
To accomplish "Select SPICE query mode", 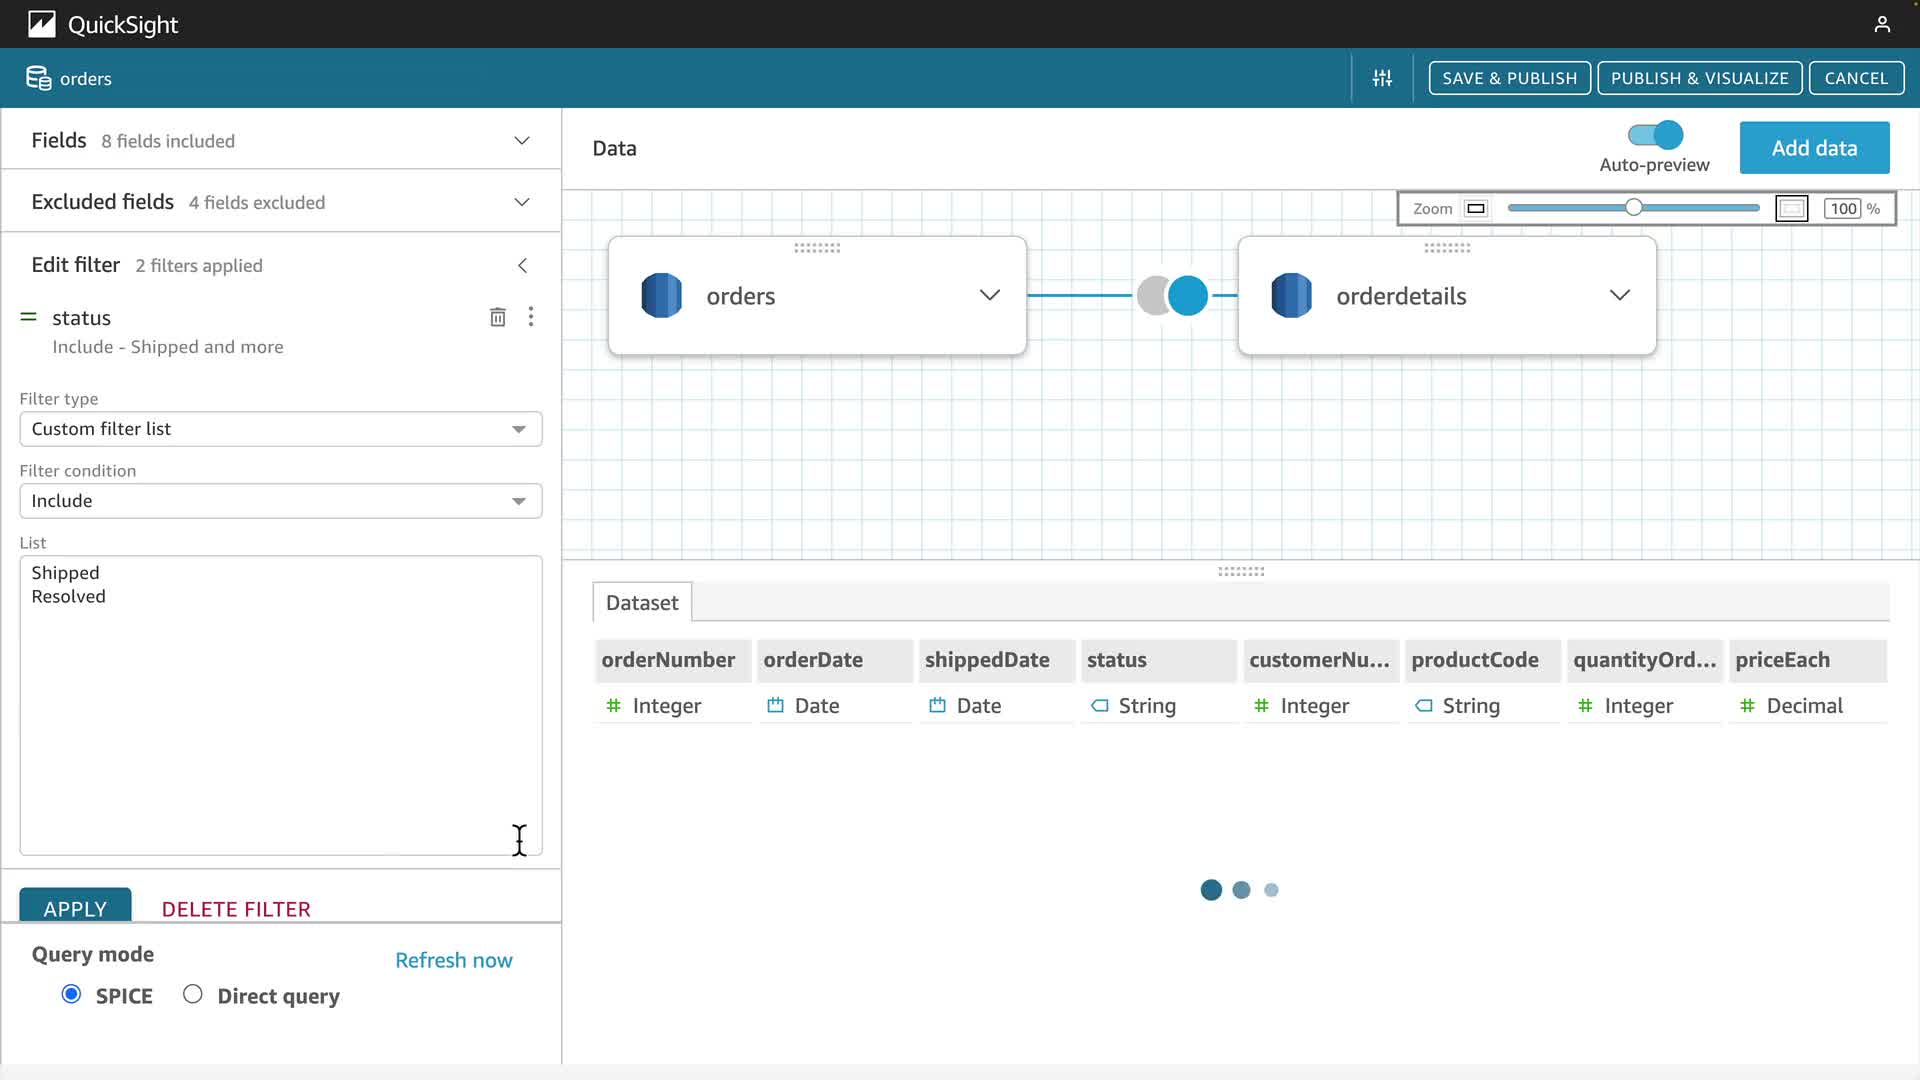I will 71,994.
